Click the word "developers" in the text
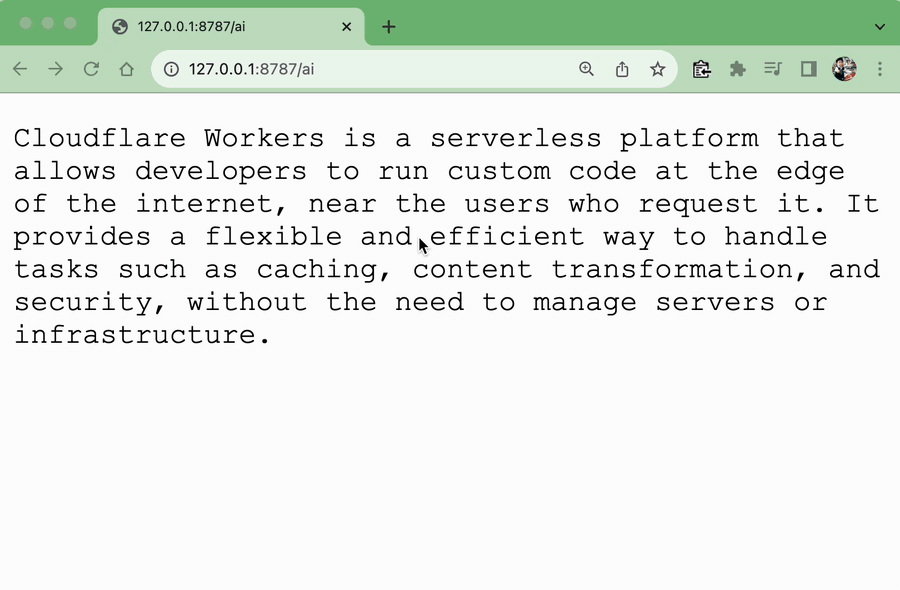 click(221, 172)
